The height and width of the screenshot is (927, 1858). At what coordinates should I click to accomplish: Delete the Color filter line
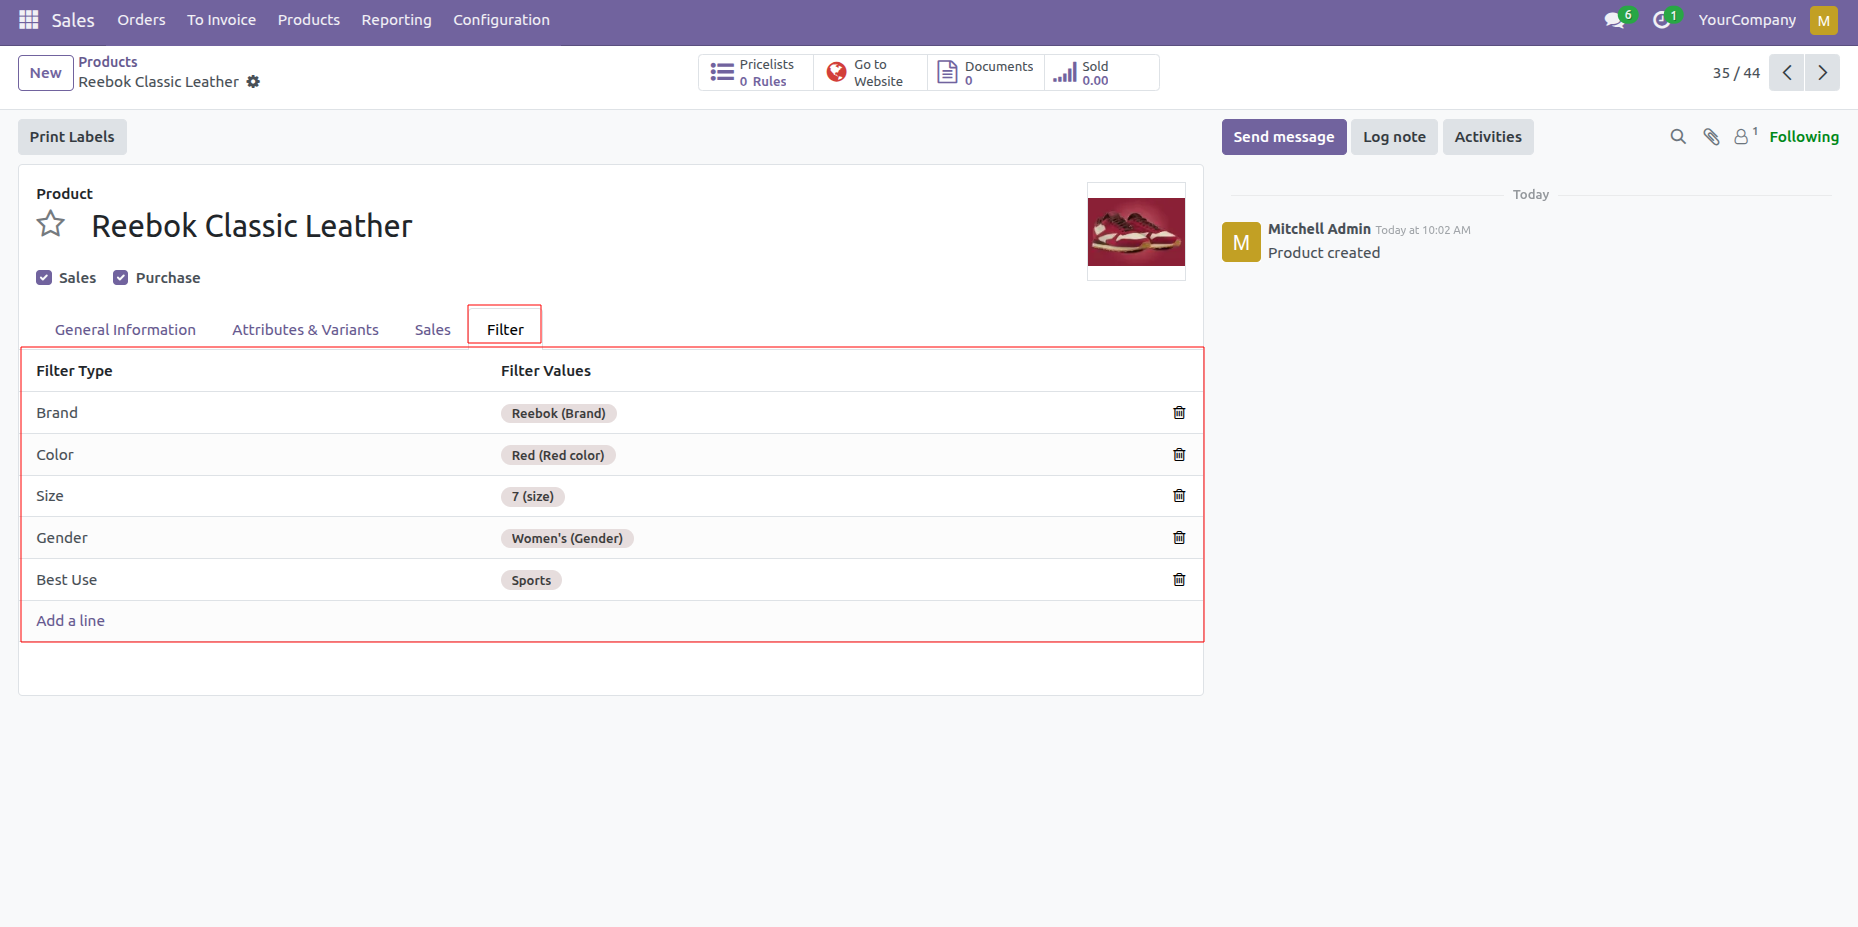(1179, 455)
